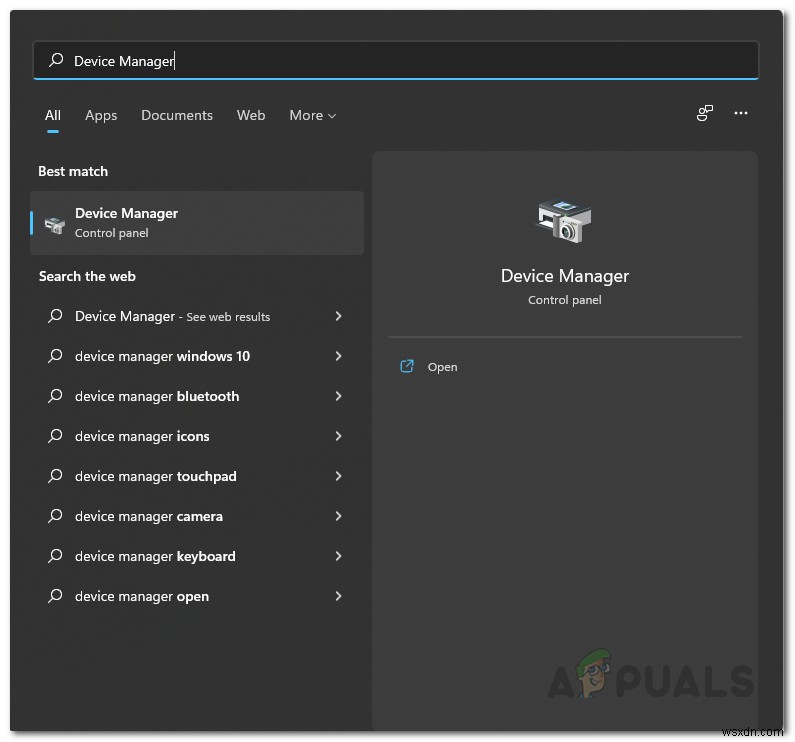
Task: Select the Device Manager Control panel best match
Action: 197,223
